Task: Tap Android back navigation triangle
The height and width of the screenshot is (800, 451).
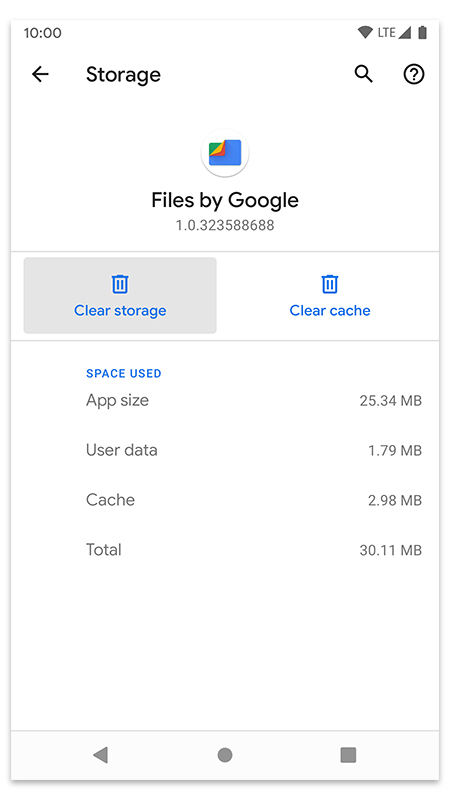Action: [x=101, y=755]
